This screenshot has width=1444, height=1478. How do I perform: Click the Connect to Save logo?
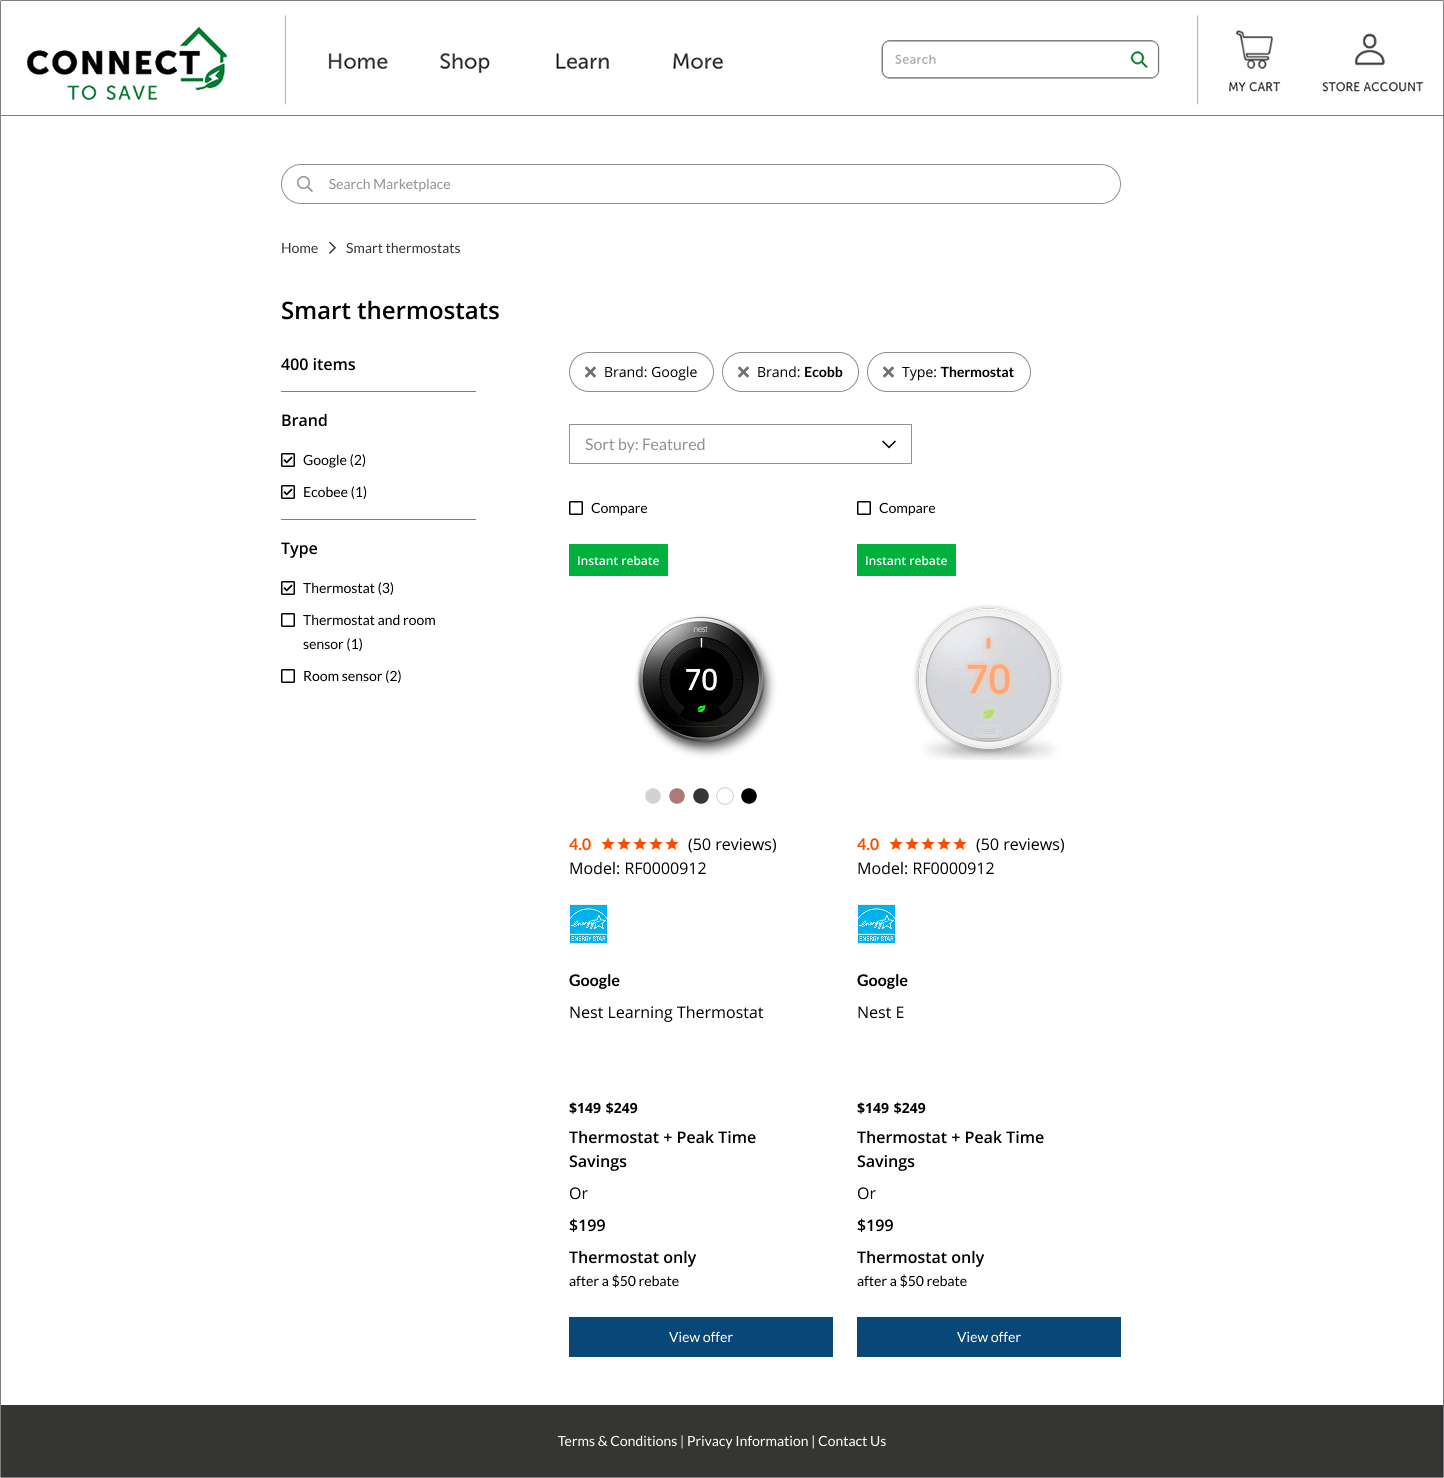click(127, 64)
